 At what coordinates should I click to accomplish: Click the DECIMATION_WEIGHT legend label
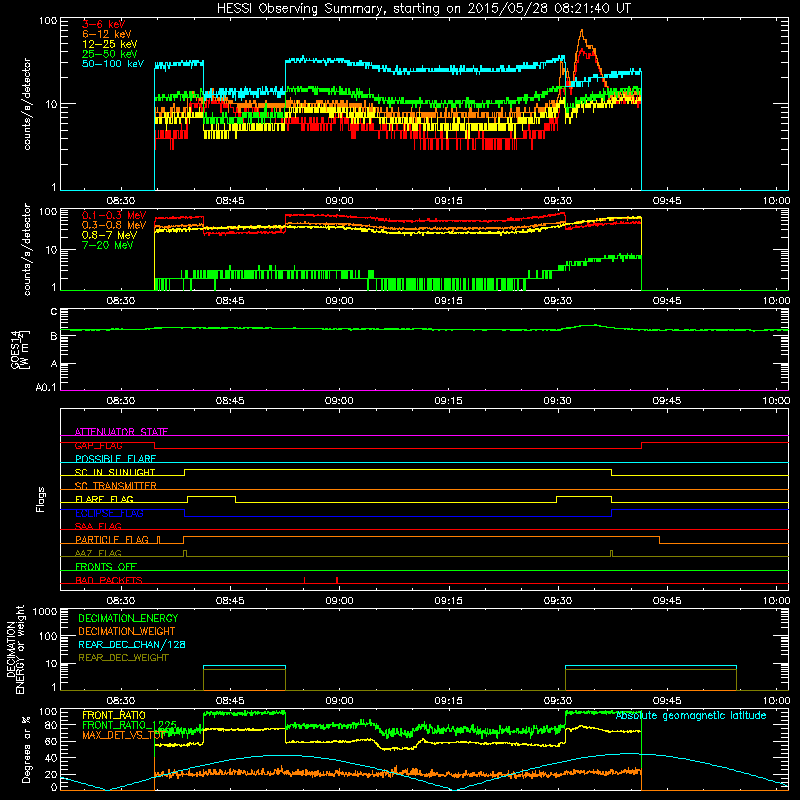click(127, 631)
